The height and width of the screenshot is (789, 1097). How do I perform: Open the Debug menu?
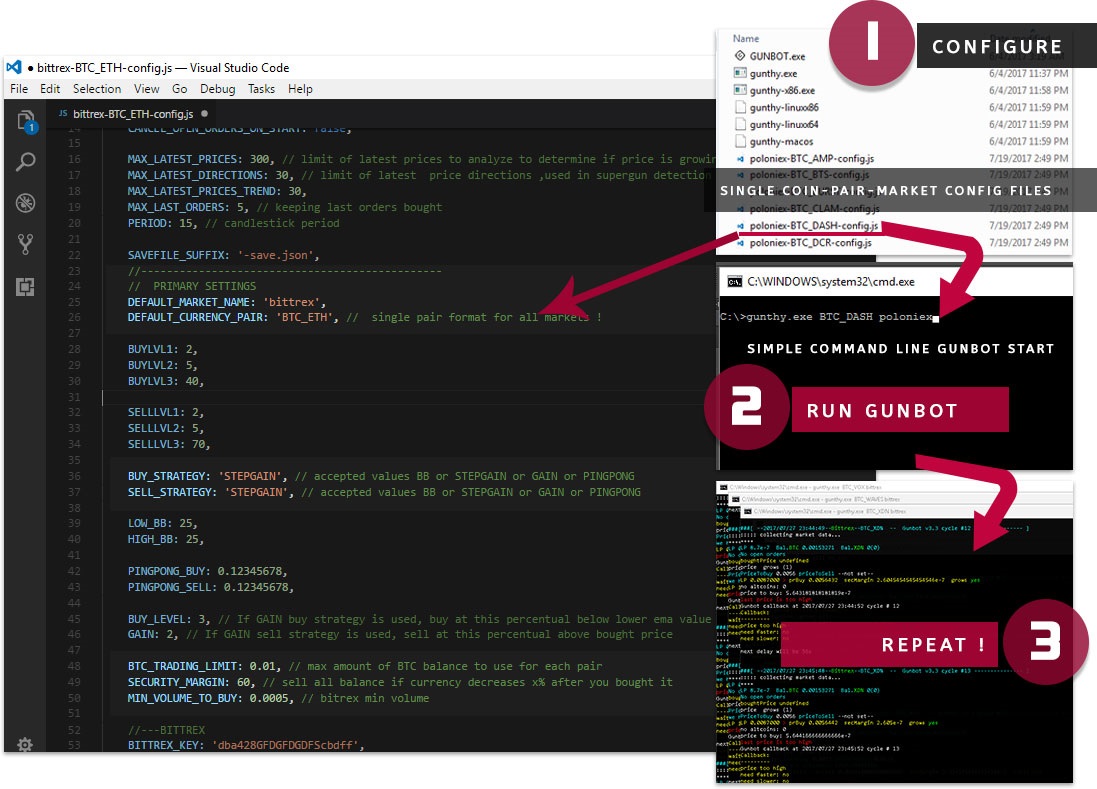218,89
